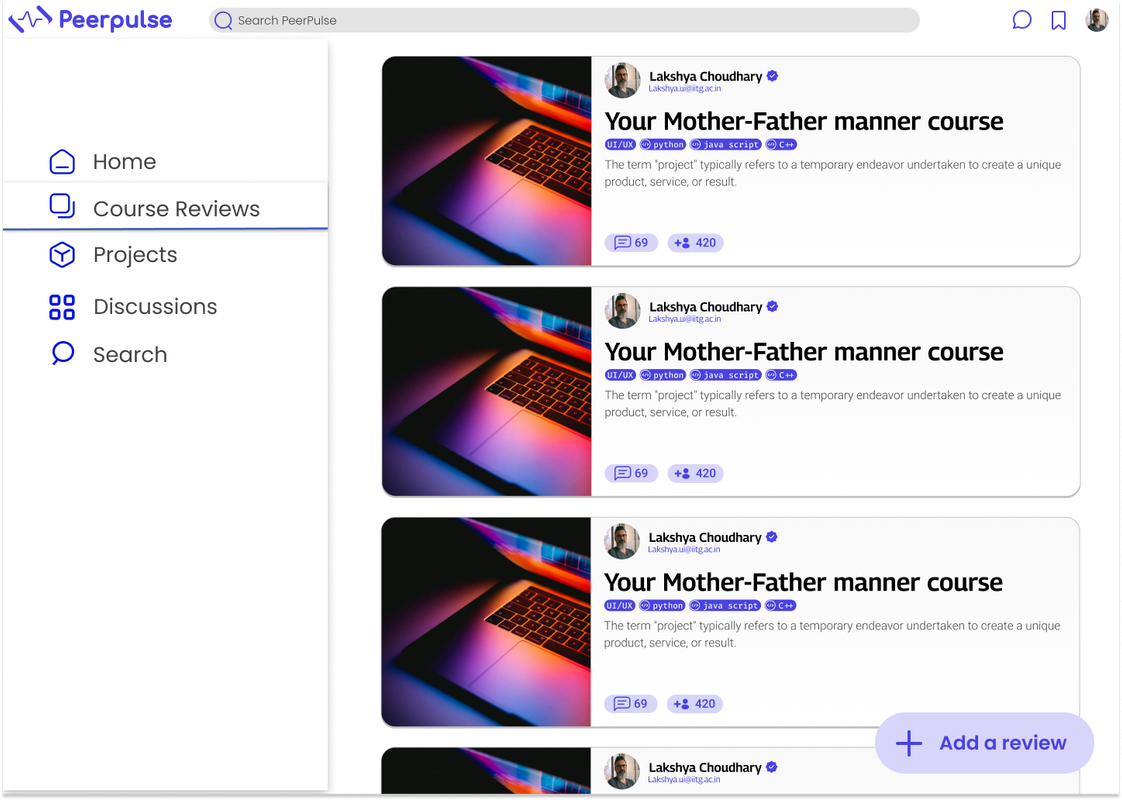Select Course Reviews in the sidebar
This screenshot has height=800, width=1122.
click(165, 207)
